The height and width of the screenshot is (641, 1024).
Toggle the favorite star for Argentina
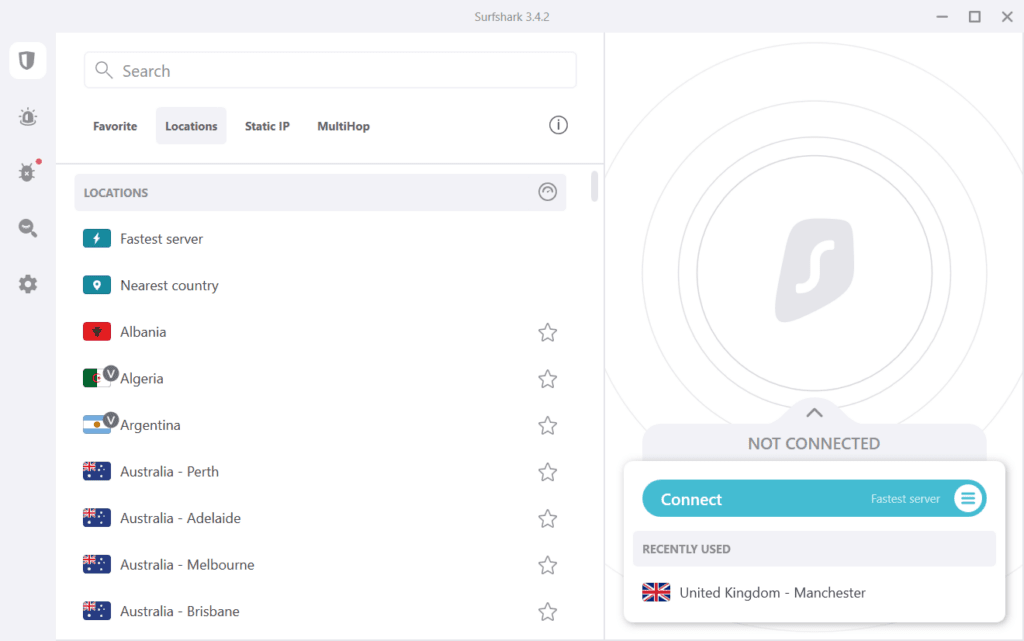[547, 426]
